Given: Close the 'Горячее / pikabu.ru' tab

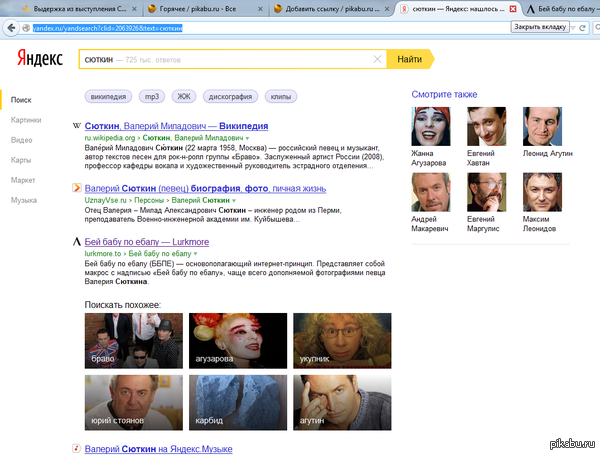Looking at the screenshot, I should coord(260,9).
